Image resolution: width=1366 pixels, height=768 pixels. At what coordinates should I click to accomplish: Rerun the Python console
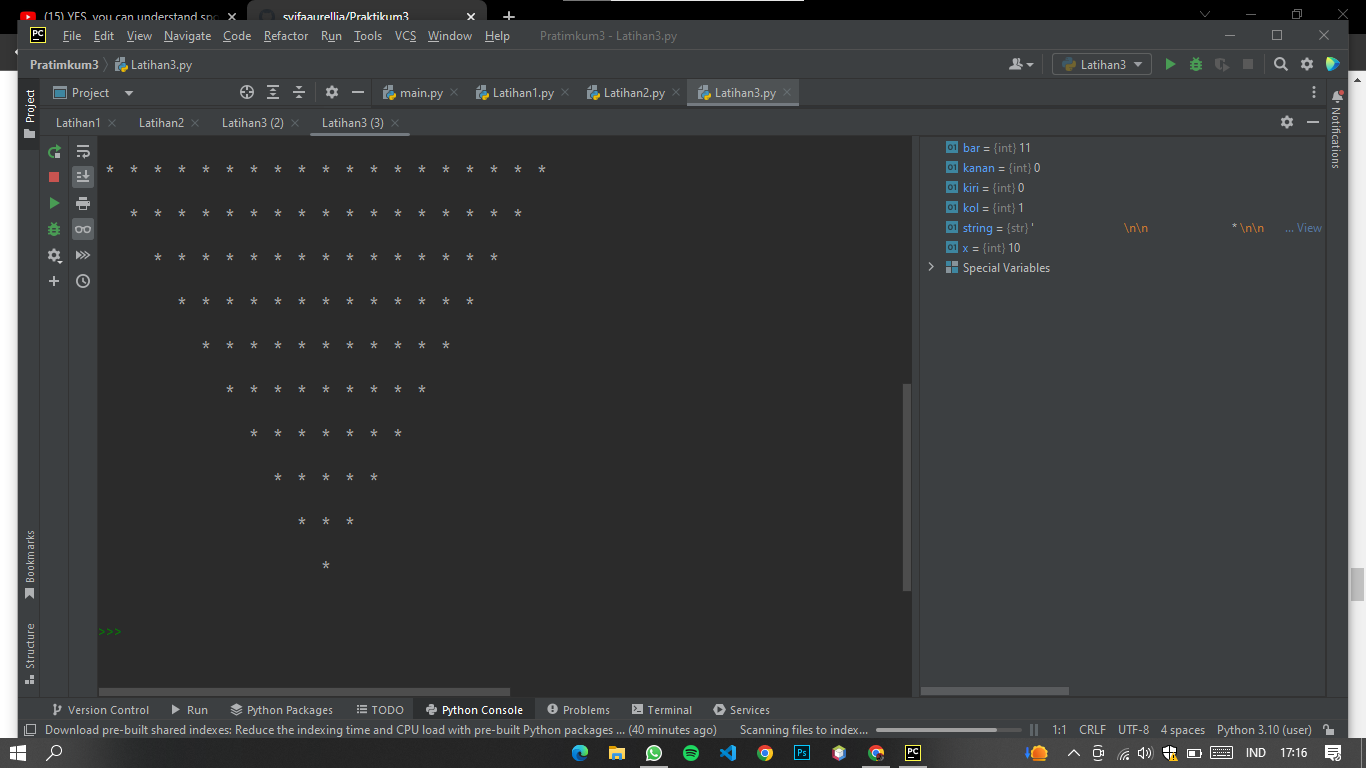tap(54, 152)
